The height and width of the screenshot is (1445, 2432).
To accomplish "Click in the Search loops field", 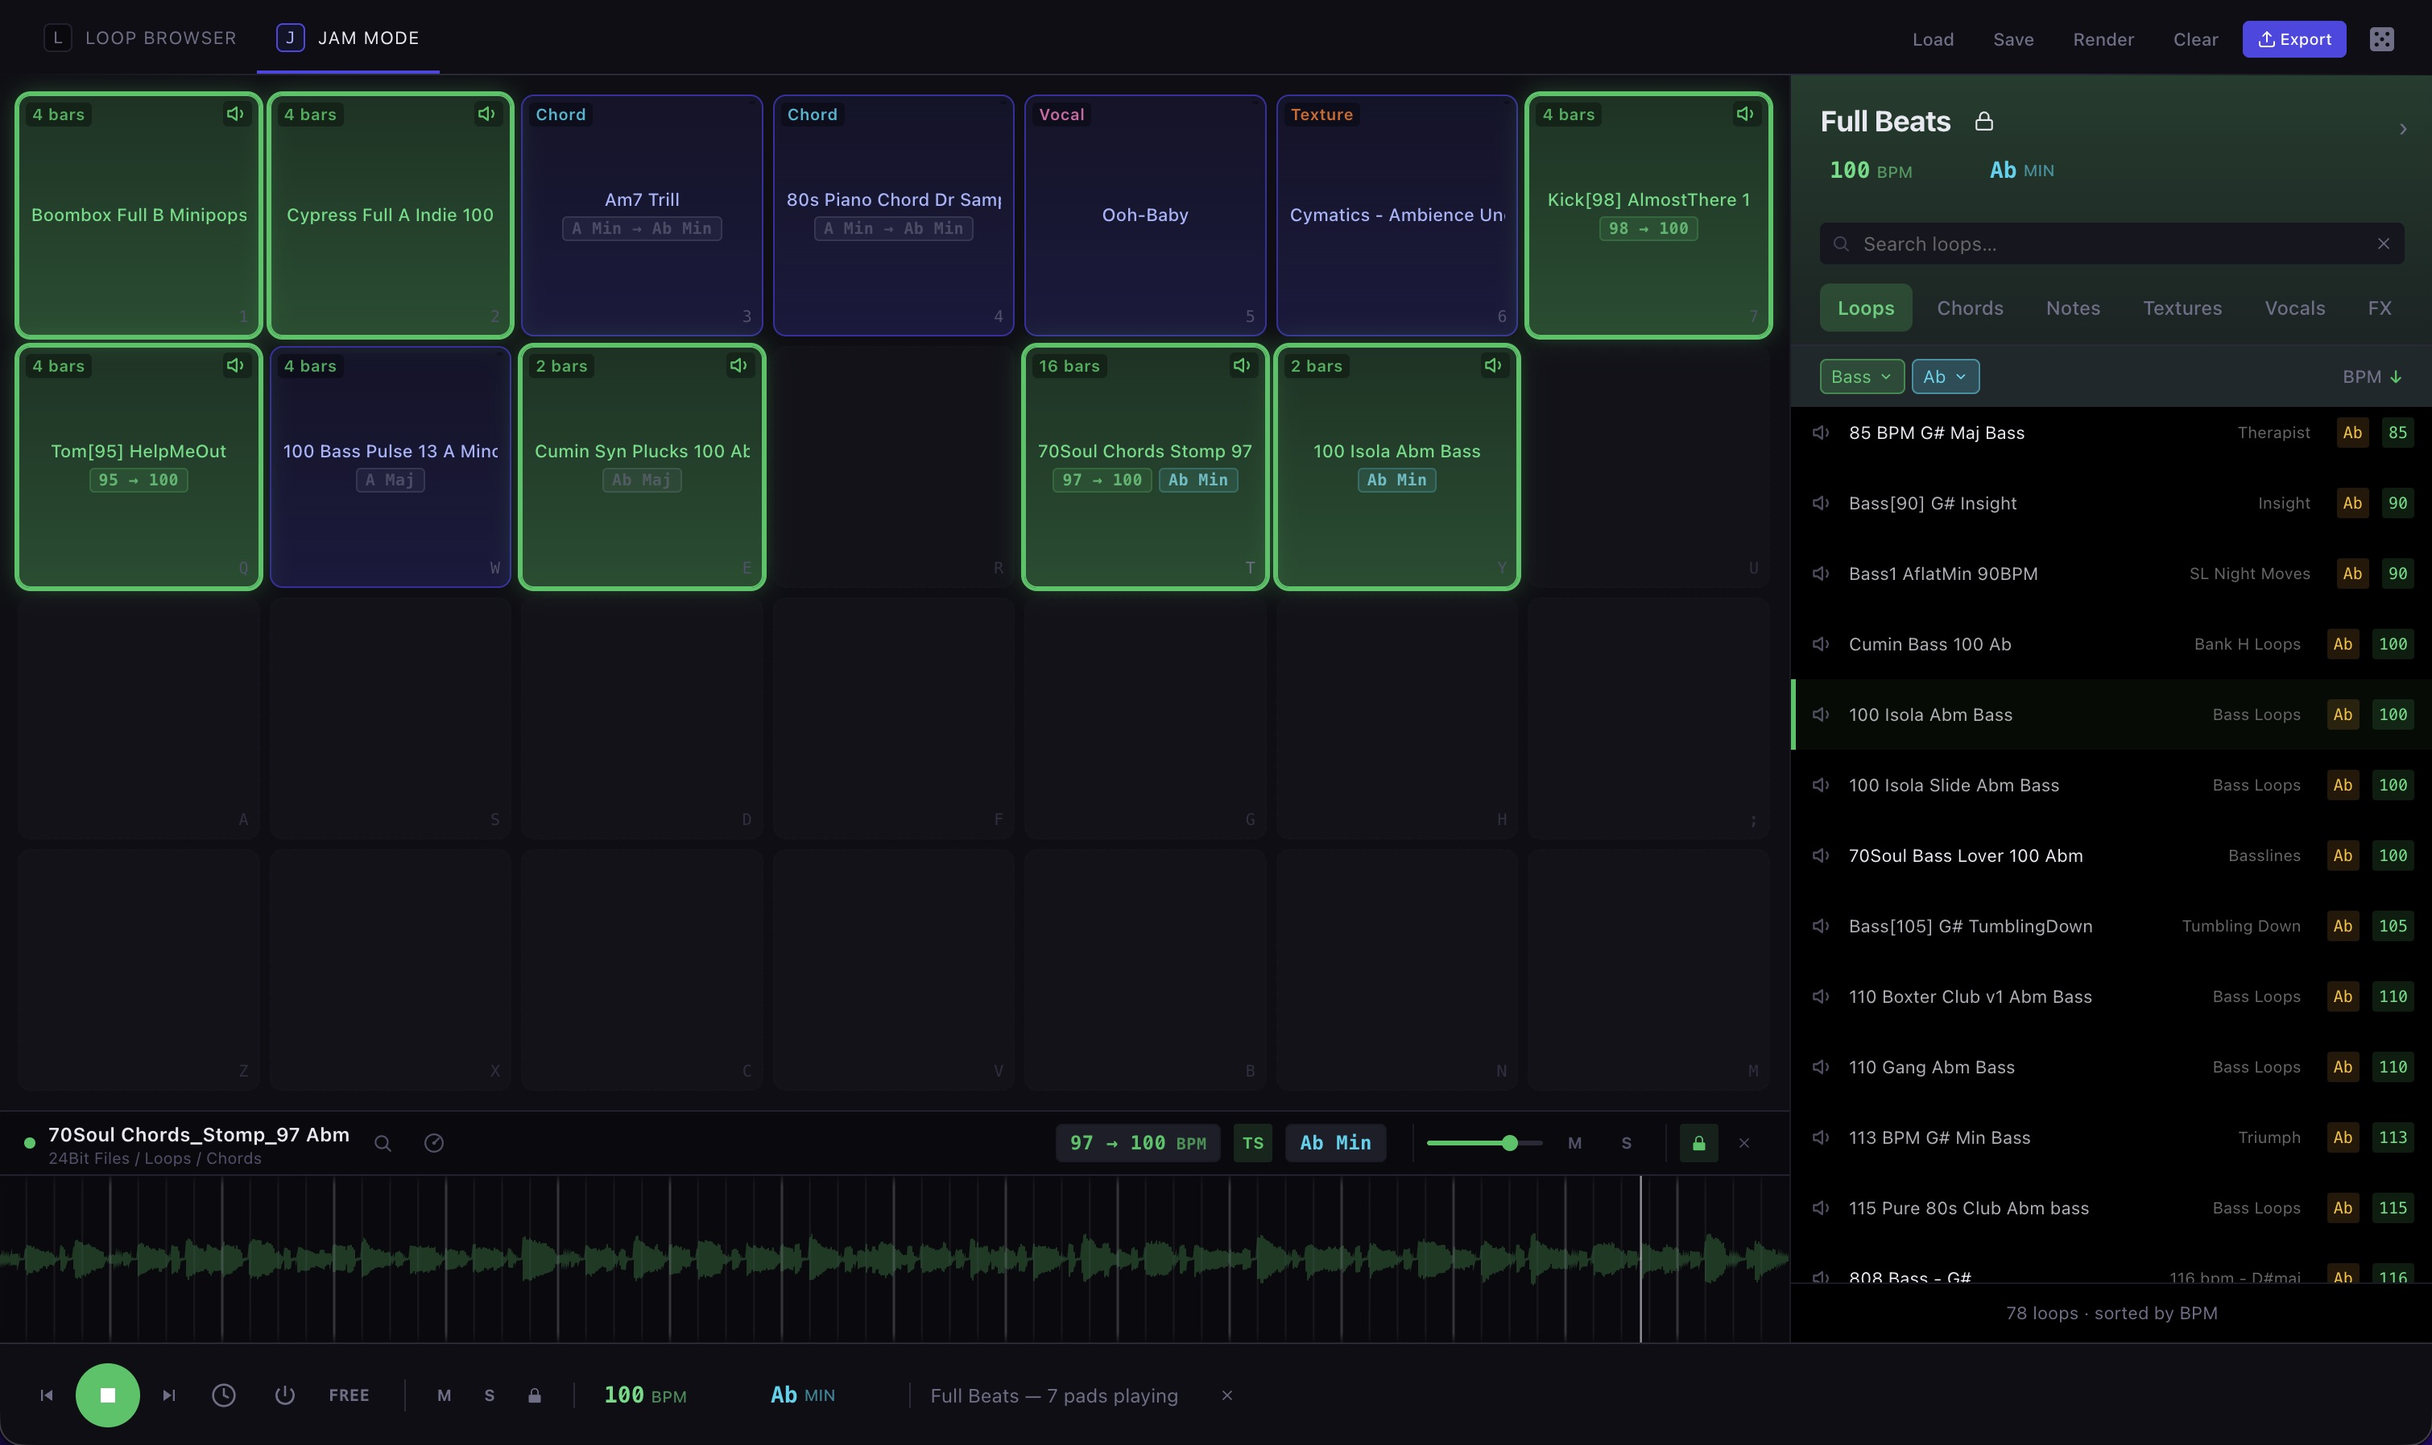I will pos(2110,244).
